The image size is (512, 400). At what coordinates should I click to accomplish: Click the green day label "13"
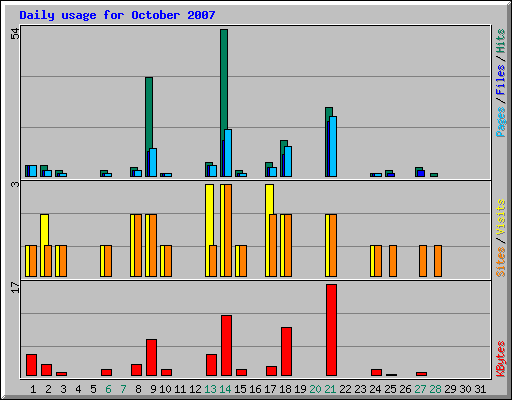coord(210,389)
